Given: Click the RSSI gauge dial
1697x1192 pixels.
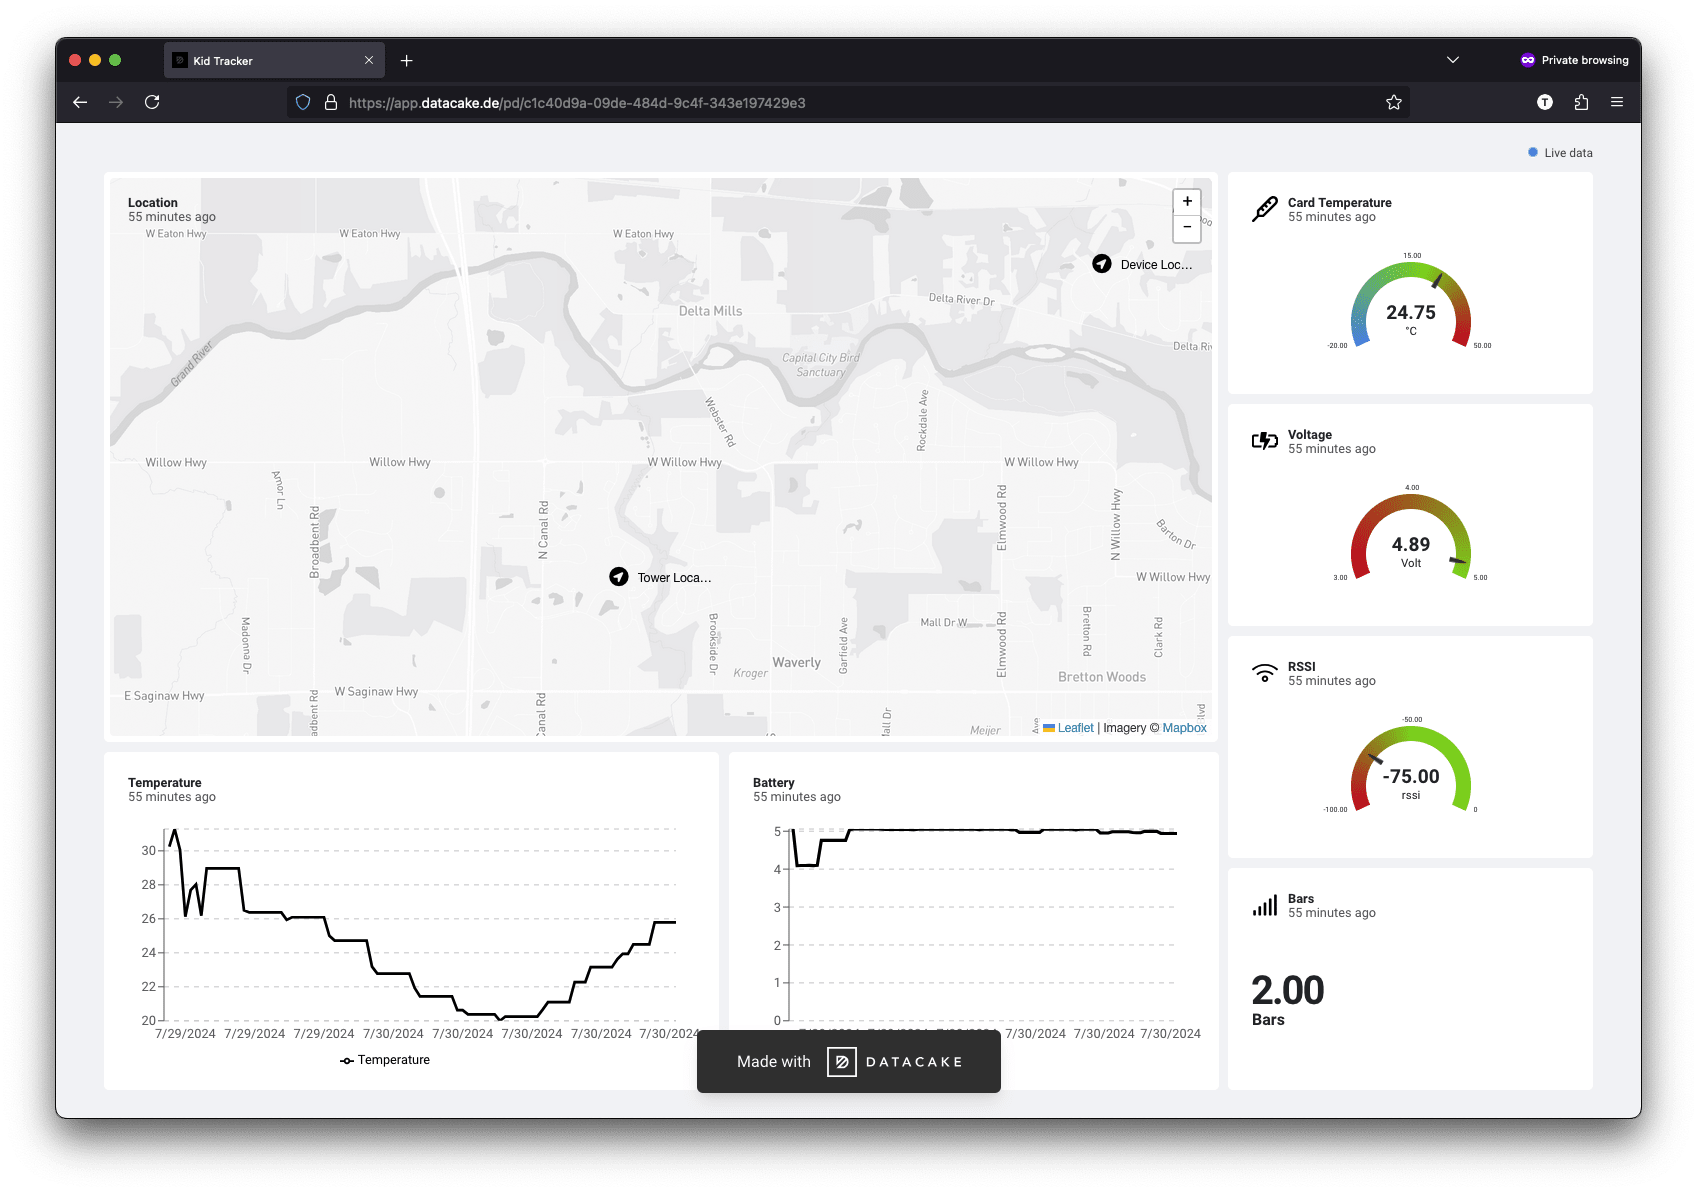Looking at the screenshot, I should coord(1411,768).
